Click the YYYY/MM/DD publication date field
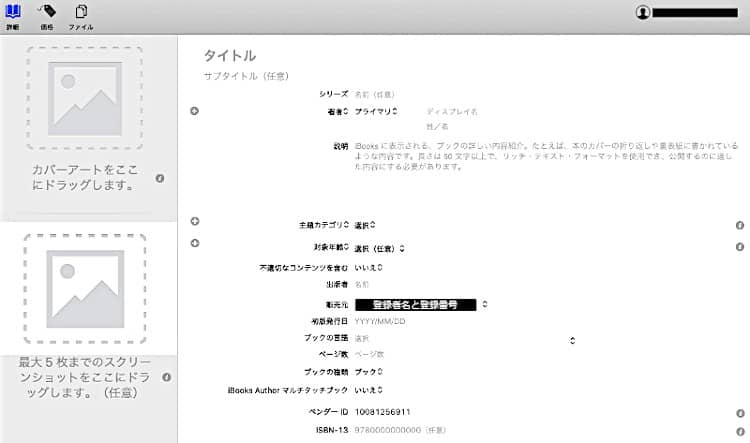The width and height of the screenshot is (750, 443). pyautogui.click(x=380, y=321)
